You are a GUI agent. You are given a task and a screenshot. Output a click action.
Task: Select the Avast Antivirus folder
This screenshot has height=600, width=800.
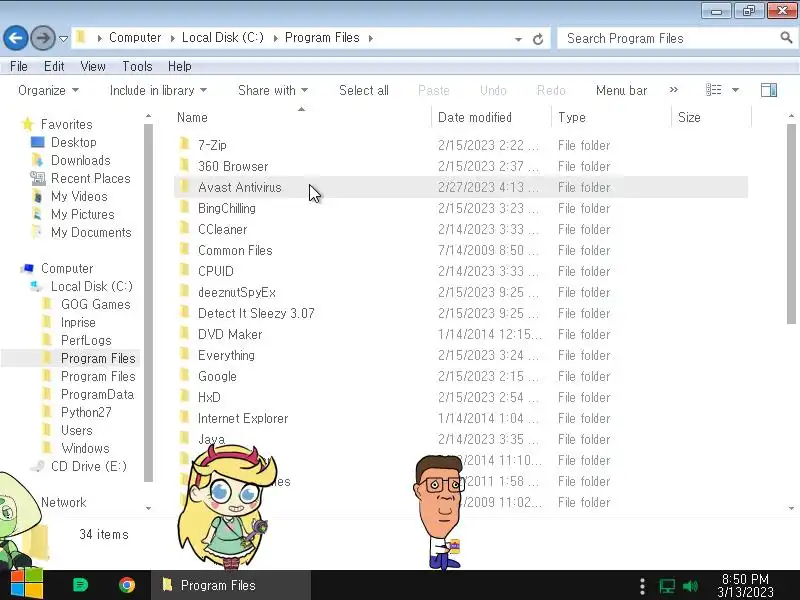pyautogui.click(x=461, y=187)
